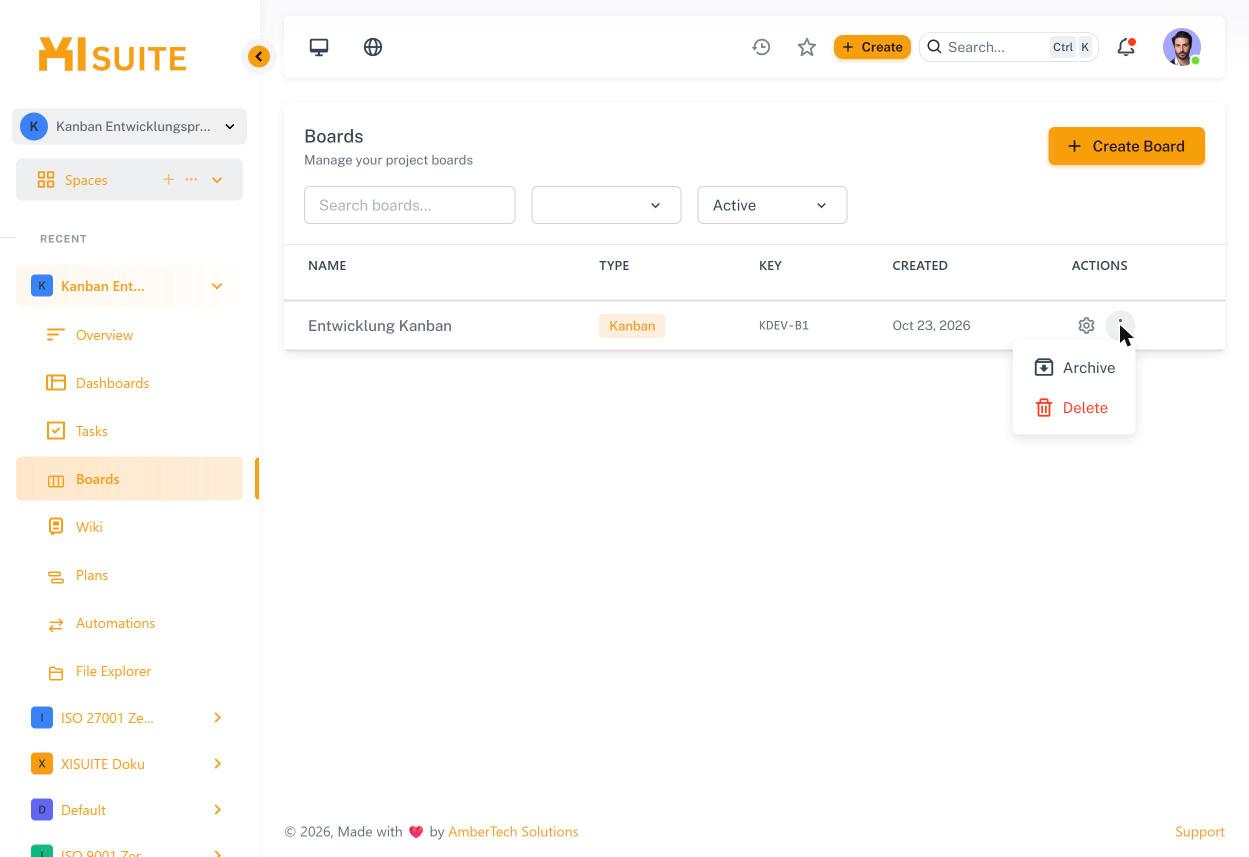Expand the XISUITE Doku space
This screenshot has width=1249, height=857.
point(217,764)
